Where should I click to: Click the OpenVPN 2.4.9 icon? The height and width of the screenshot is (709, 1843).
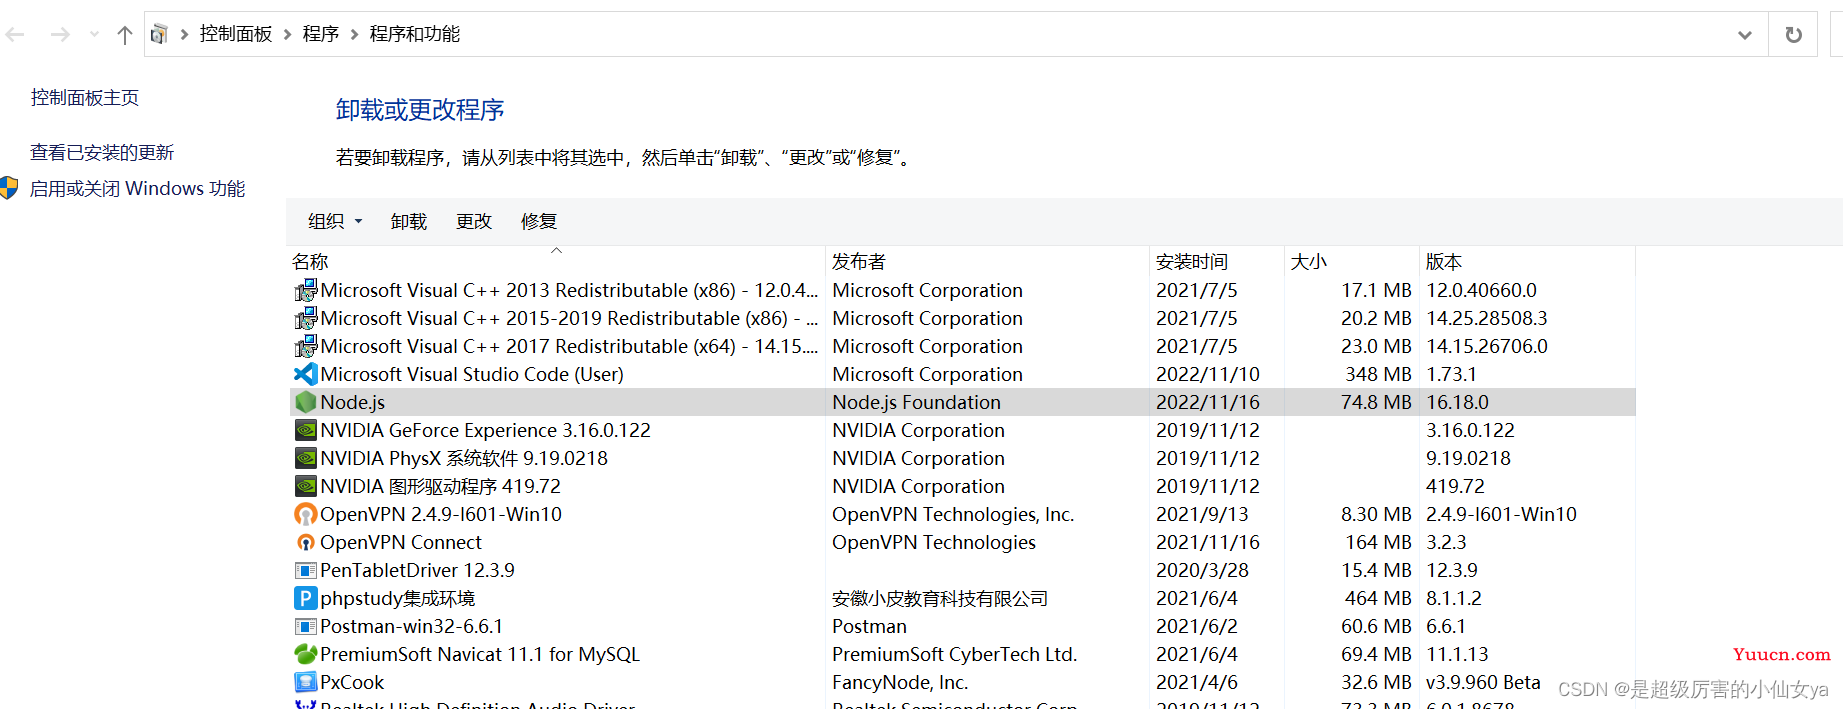pyautogui.click(x=306, y=514)
